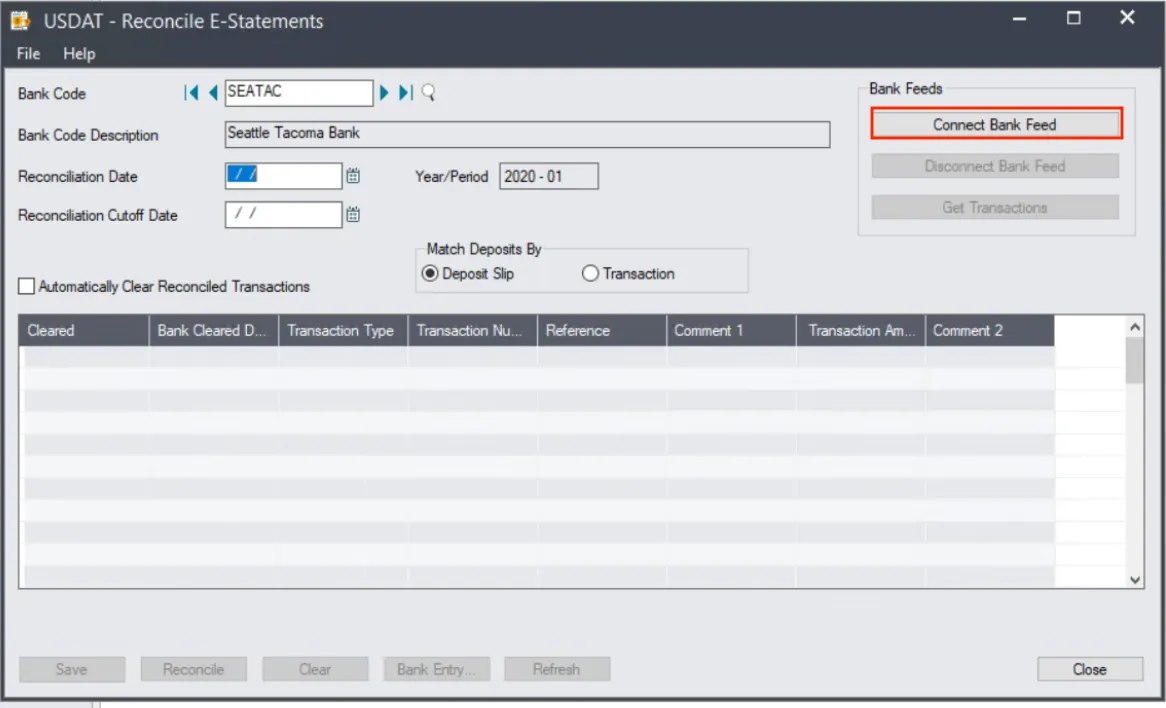This screenshot has height=708, width=1166.
Task: Click the Year/Period field
Action: click(549, 176)
